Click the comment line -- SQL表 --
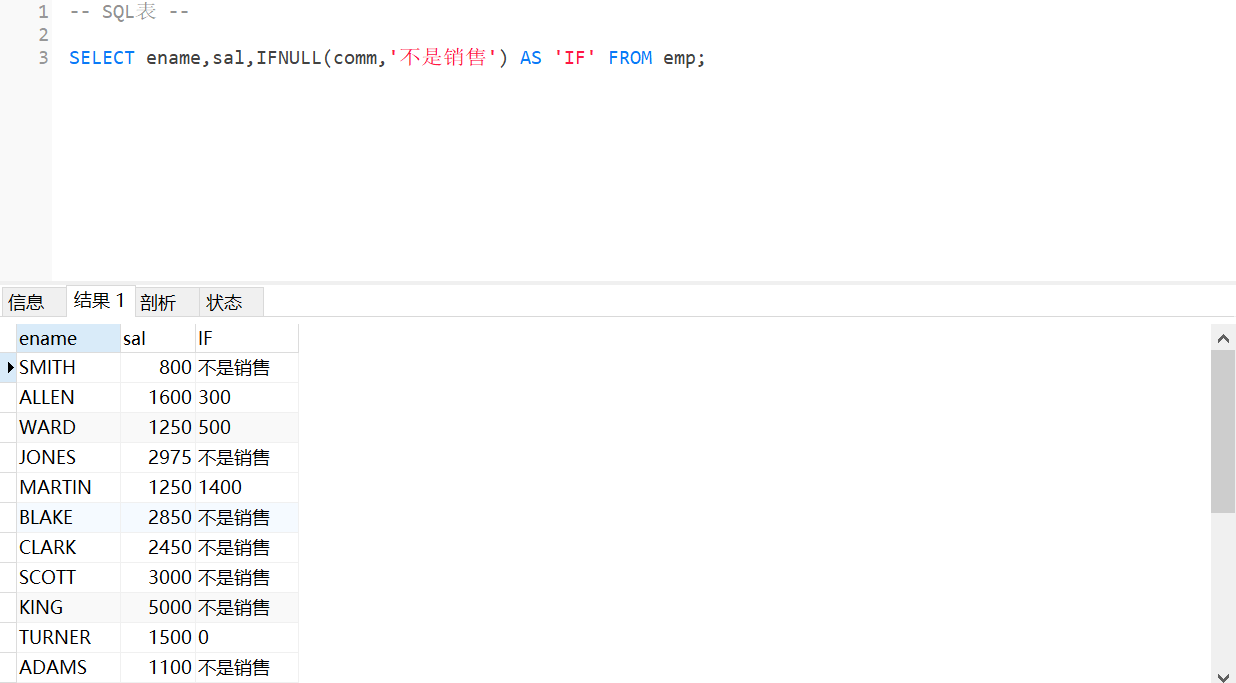Viewport: 1236px width, 683px height. 129,13
